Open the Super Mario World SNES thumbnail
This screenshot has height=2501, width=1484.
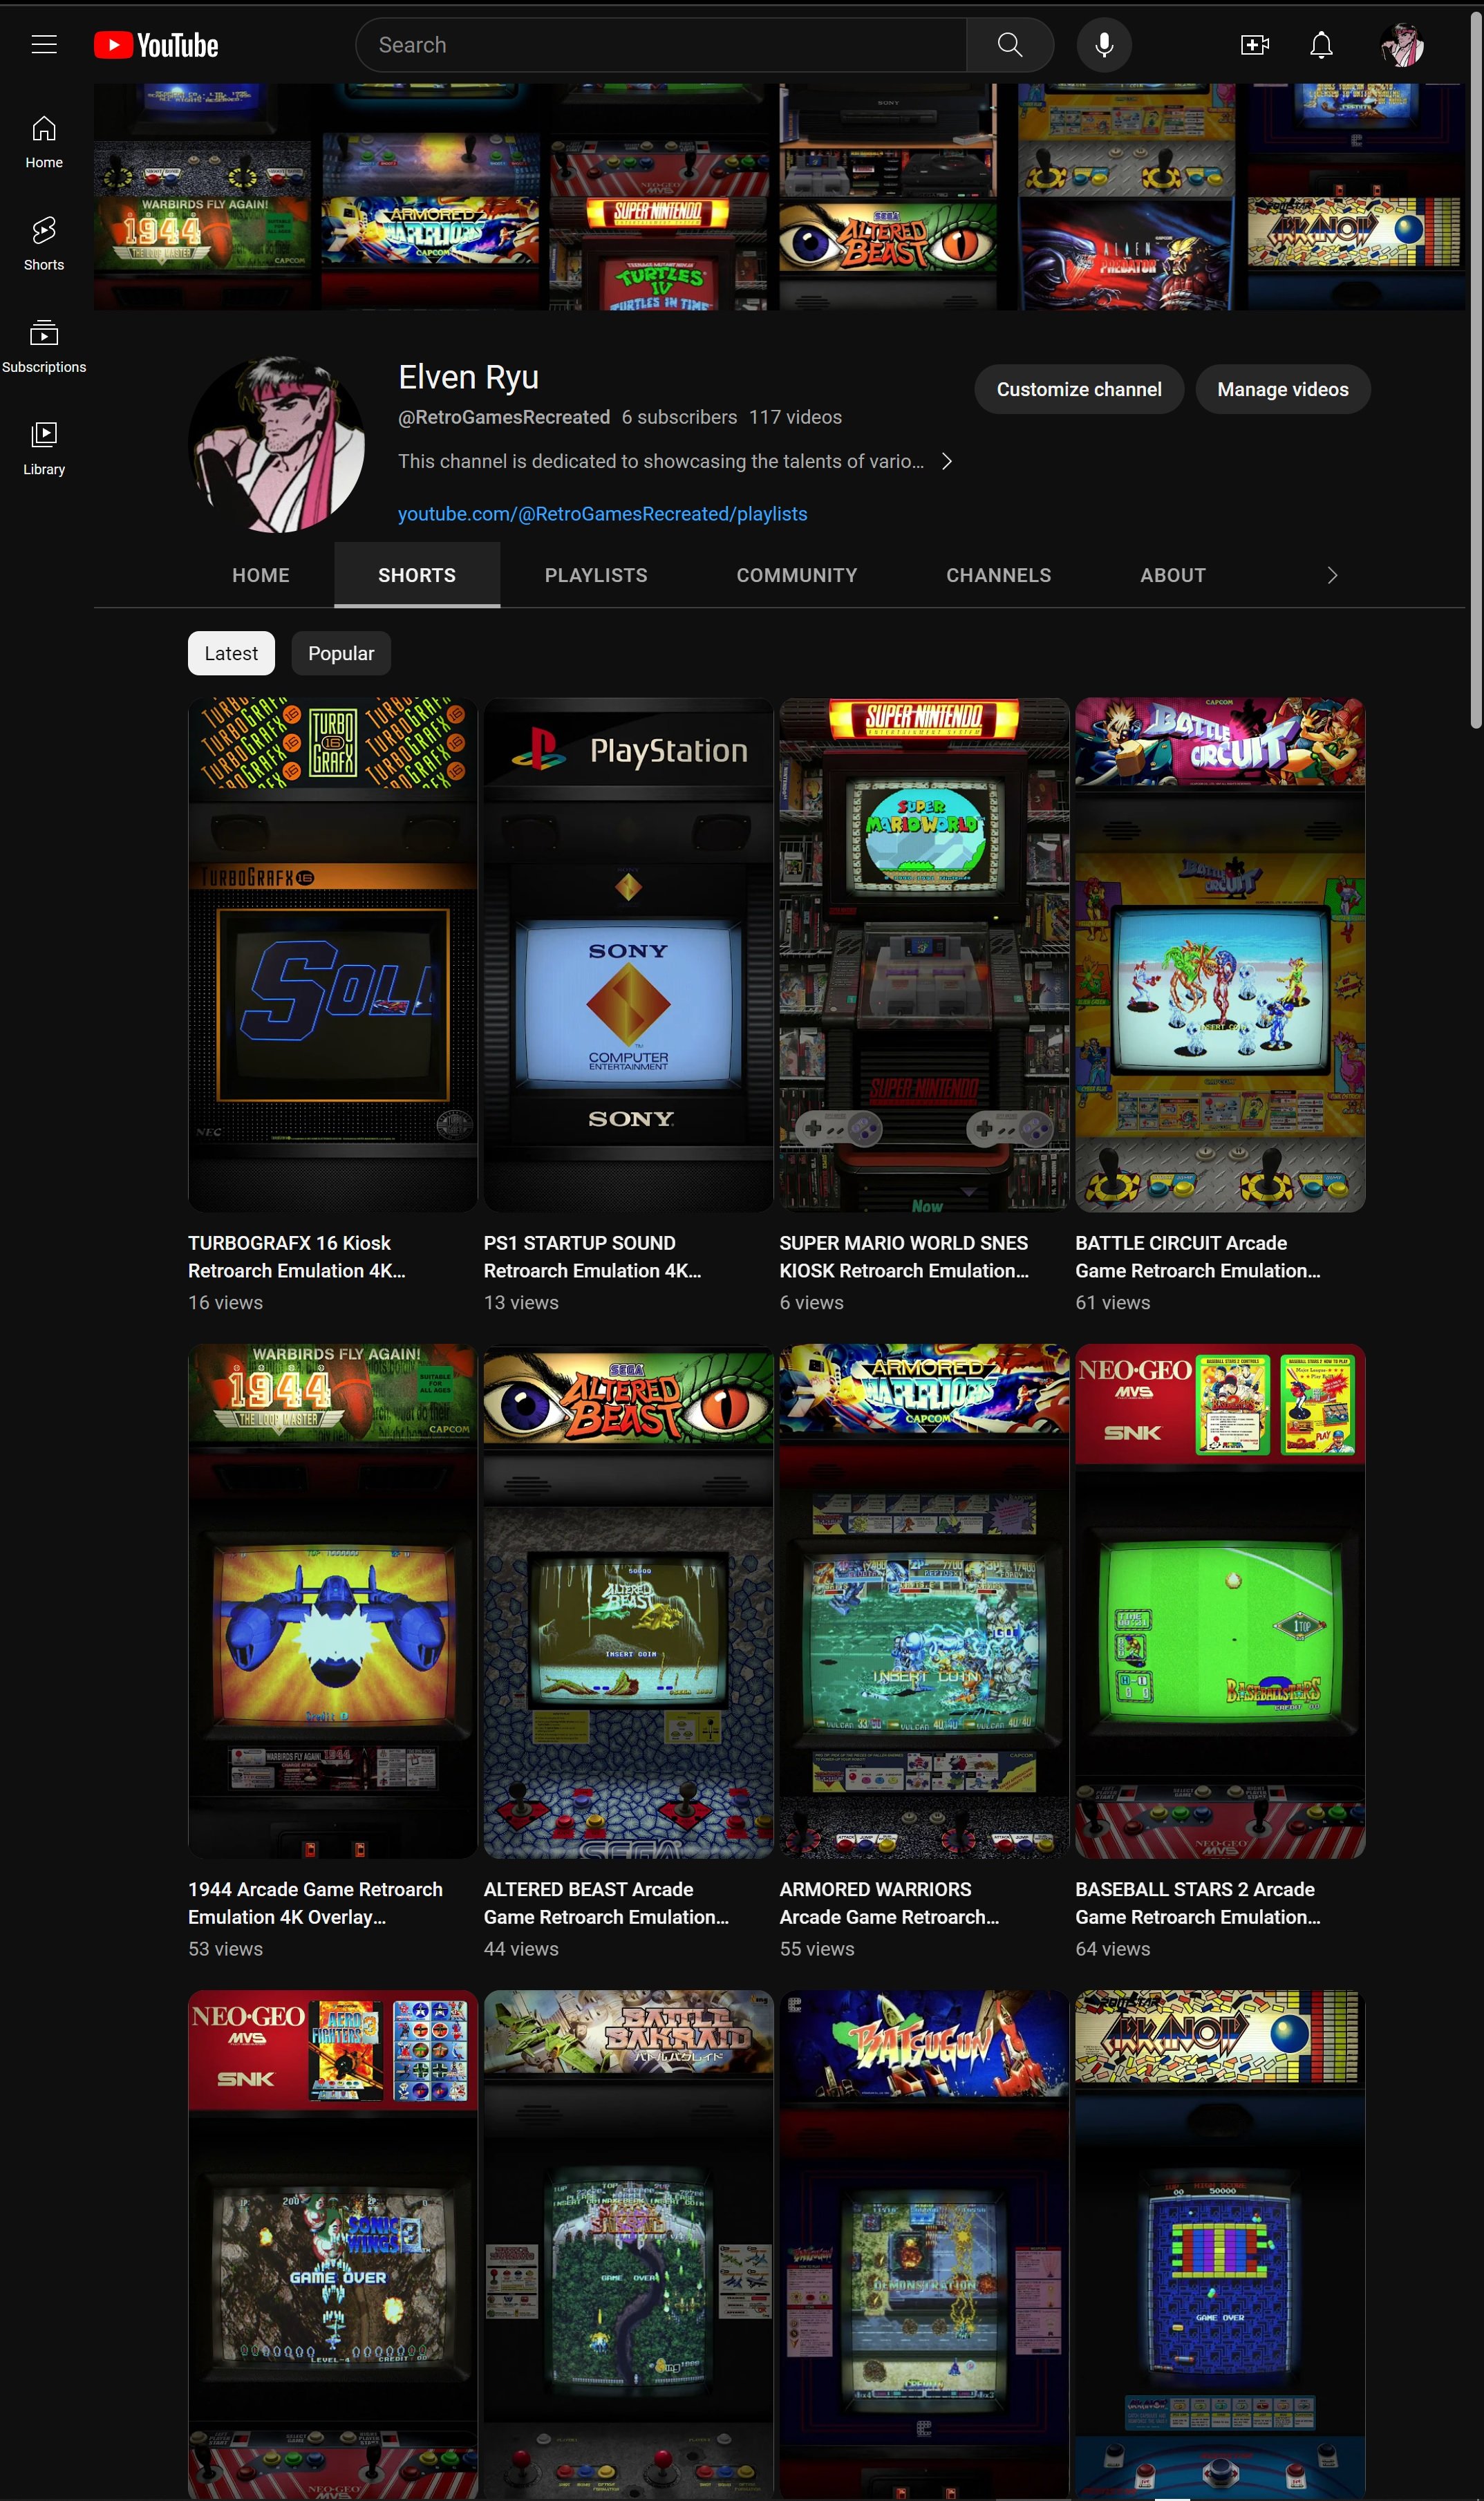(924, 955)
